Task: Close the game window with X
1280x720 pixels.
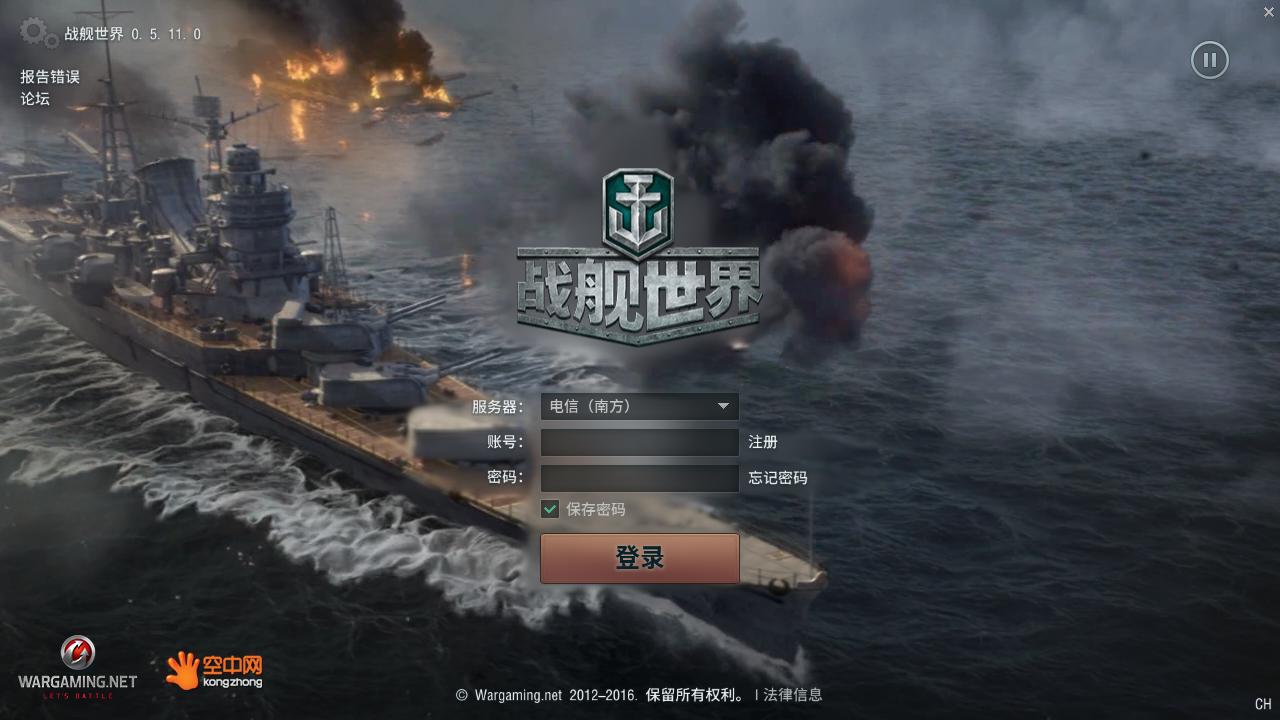Action: 1269,12
